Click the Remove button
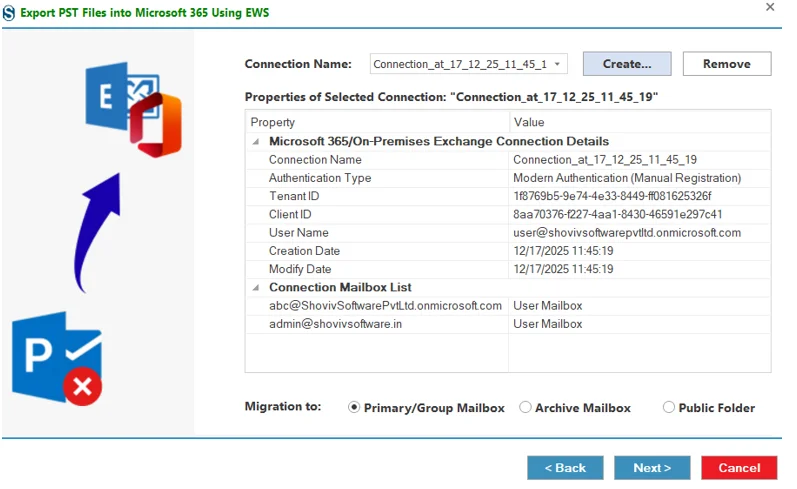The height and width of the screenshot is (489, 797). pos(727,64)
